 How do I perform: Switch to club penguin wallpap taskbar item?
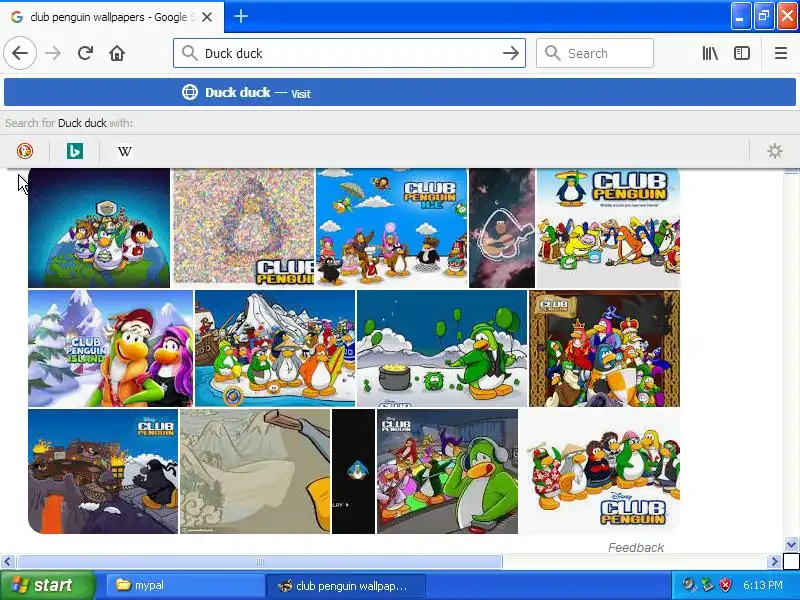click(346, 585)
